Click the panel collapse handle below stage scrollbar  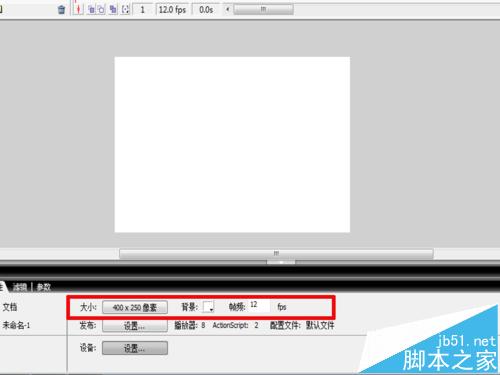(281, 262)
